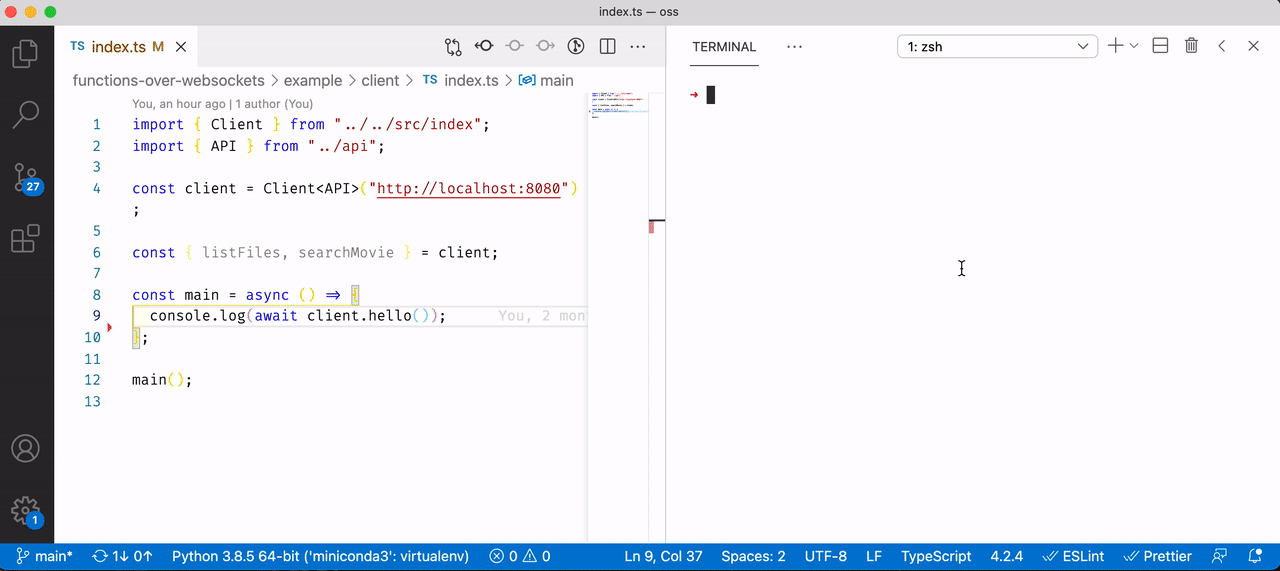1280x571 pixels.
Task: Split the terminal pane
Action: [x=1161, y=46]
